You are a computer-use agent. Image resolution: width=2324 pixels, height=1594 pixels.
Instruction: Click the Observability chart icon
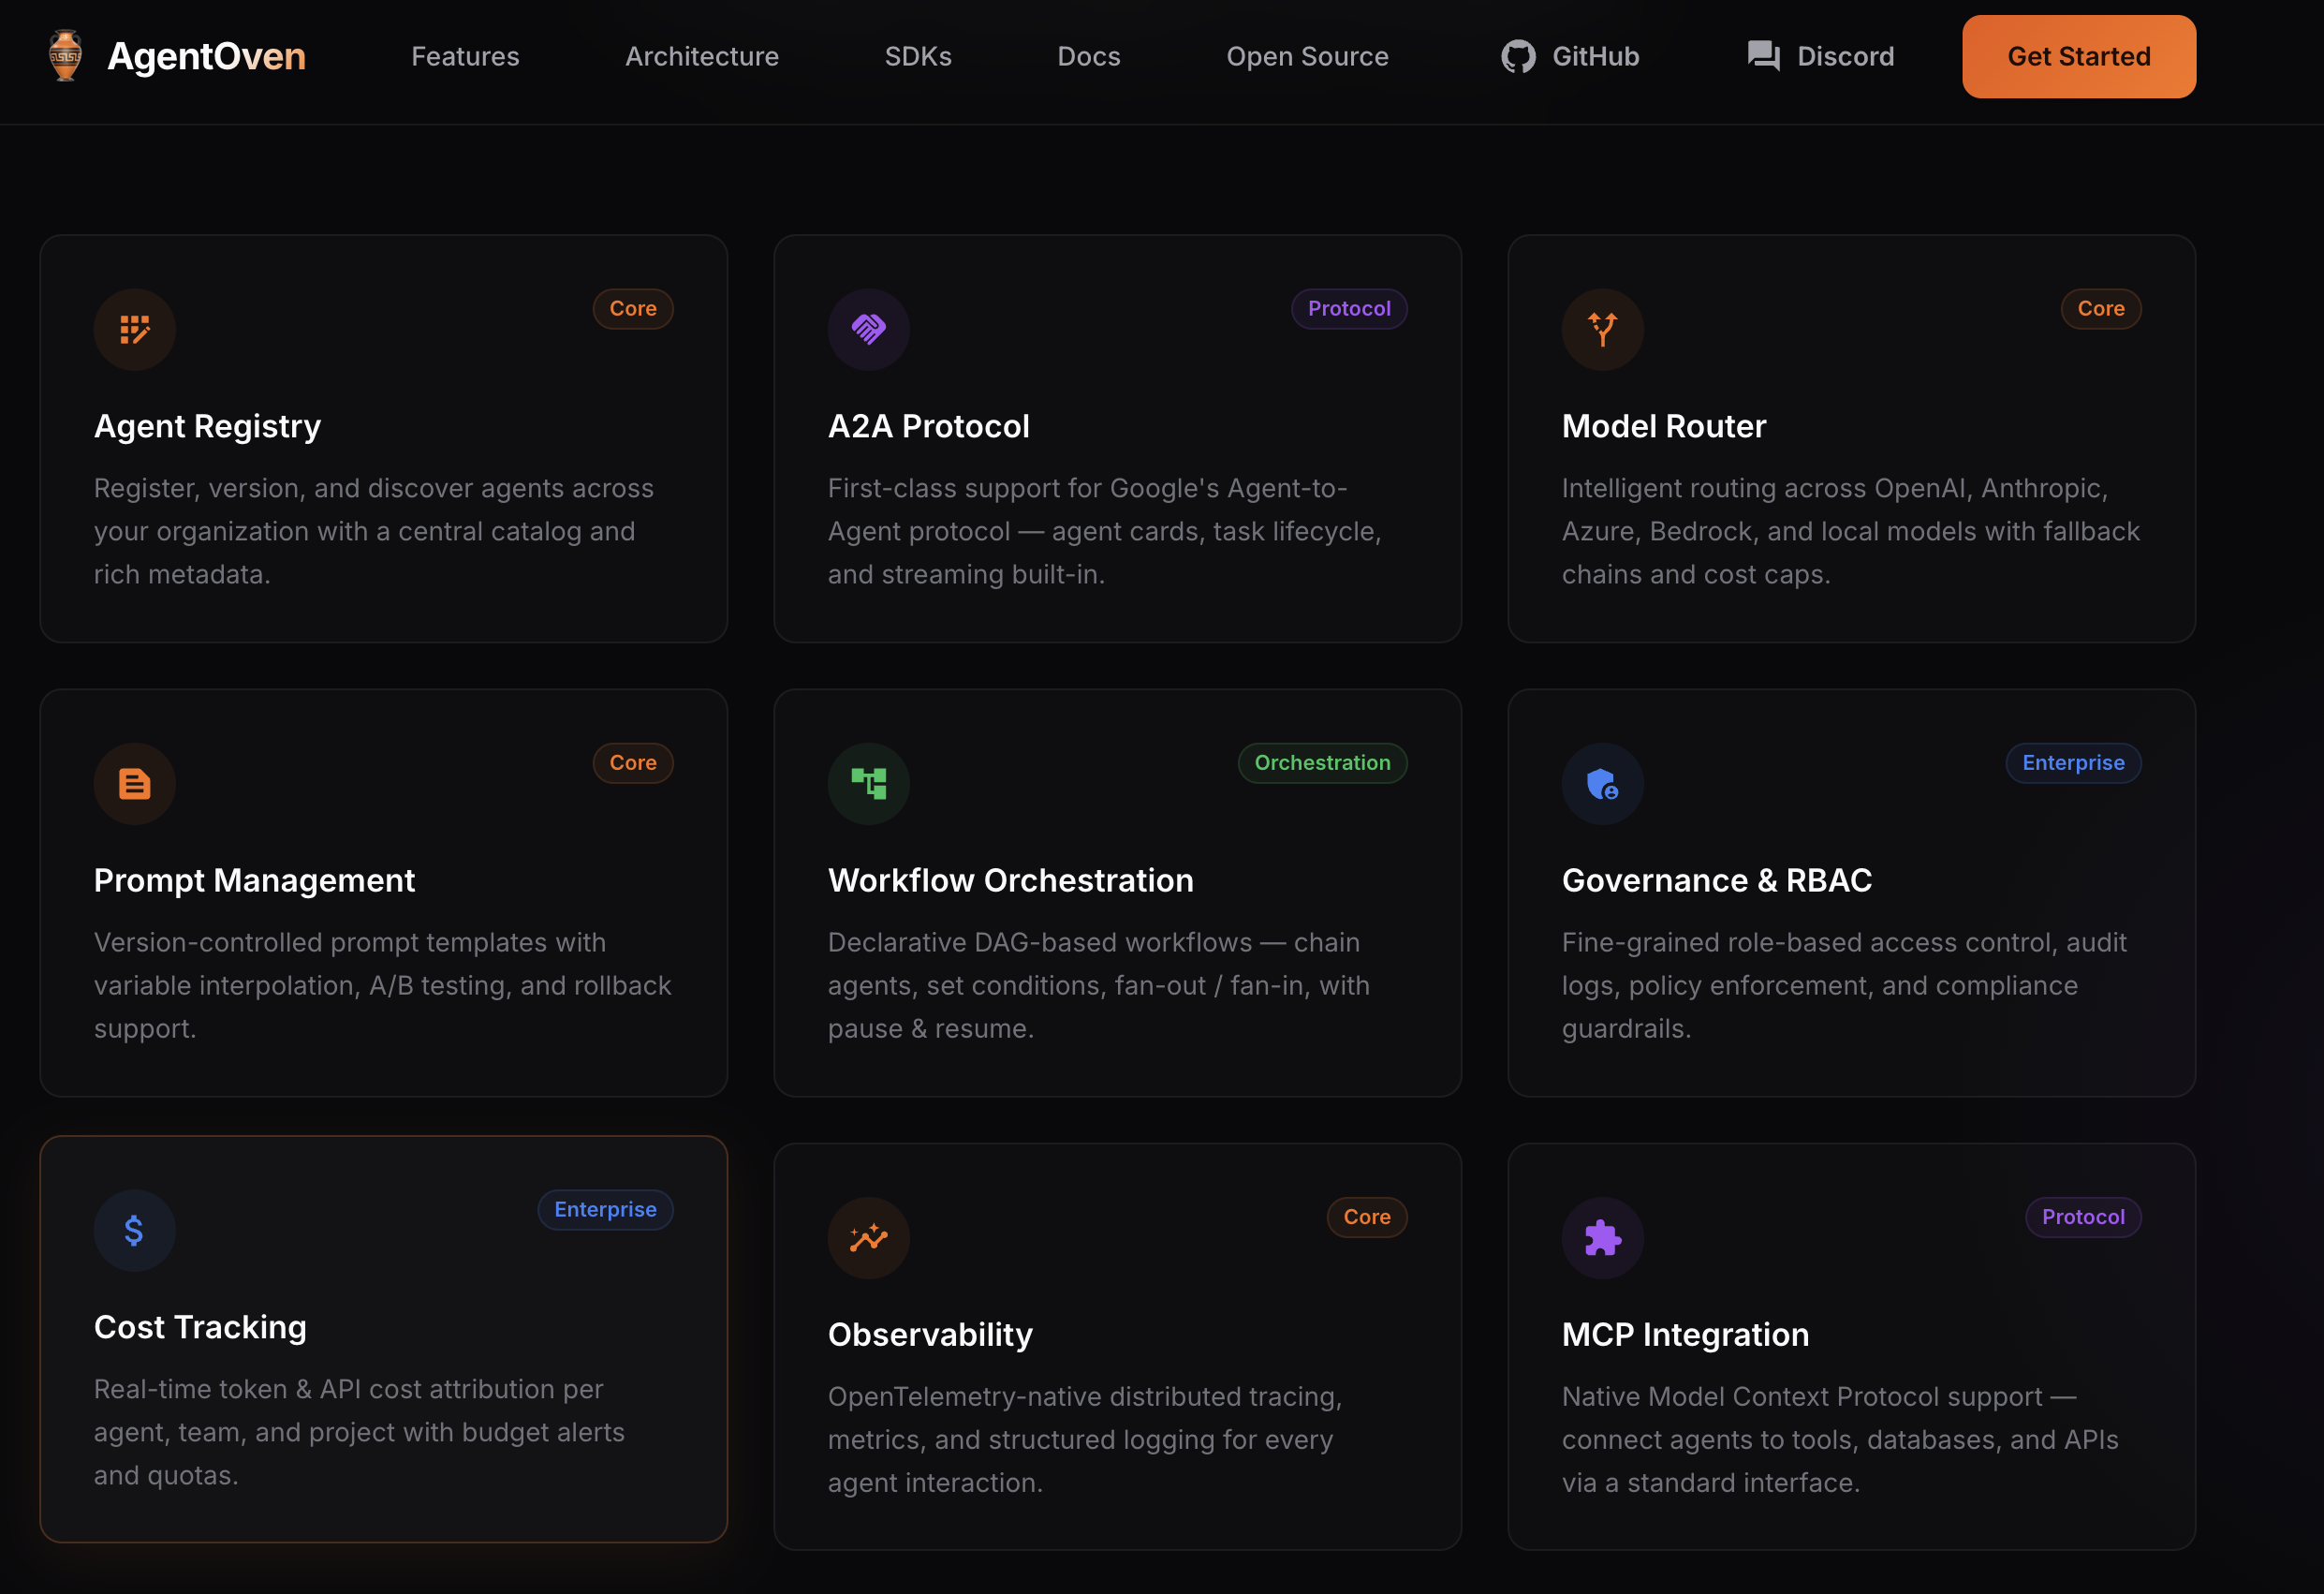(x=868, y=1238)
